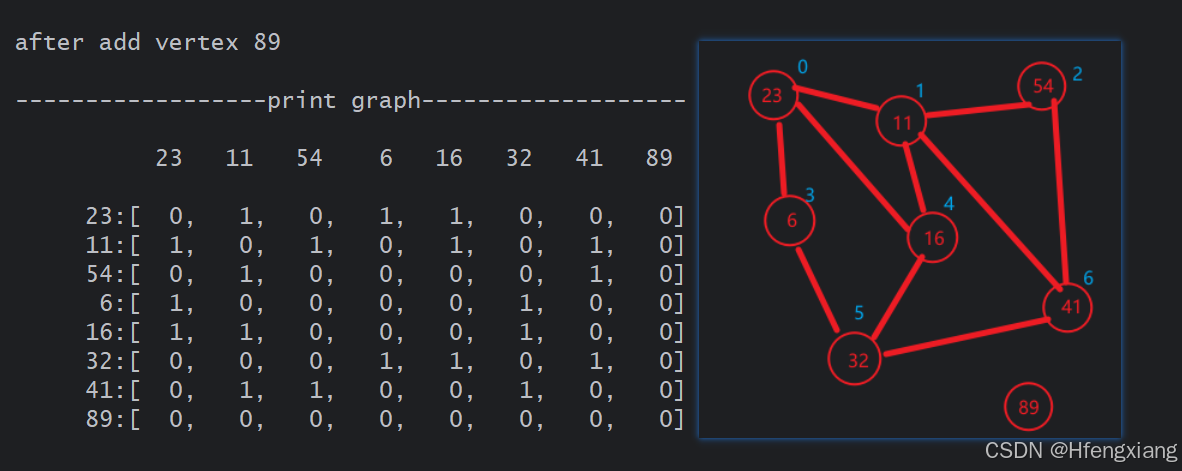
Task: Click column header 89 in the matrix
Action: (658, 158)
